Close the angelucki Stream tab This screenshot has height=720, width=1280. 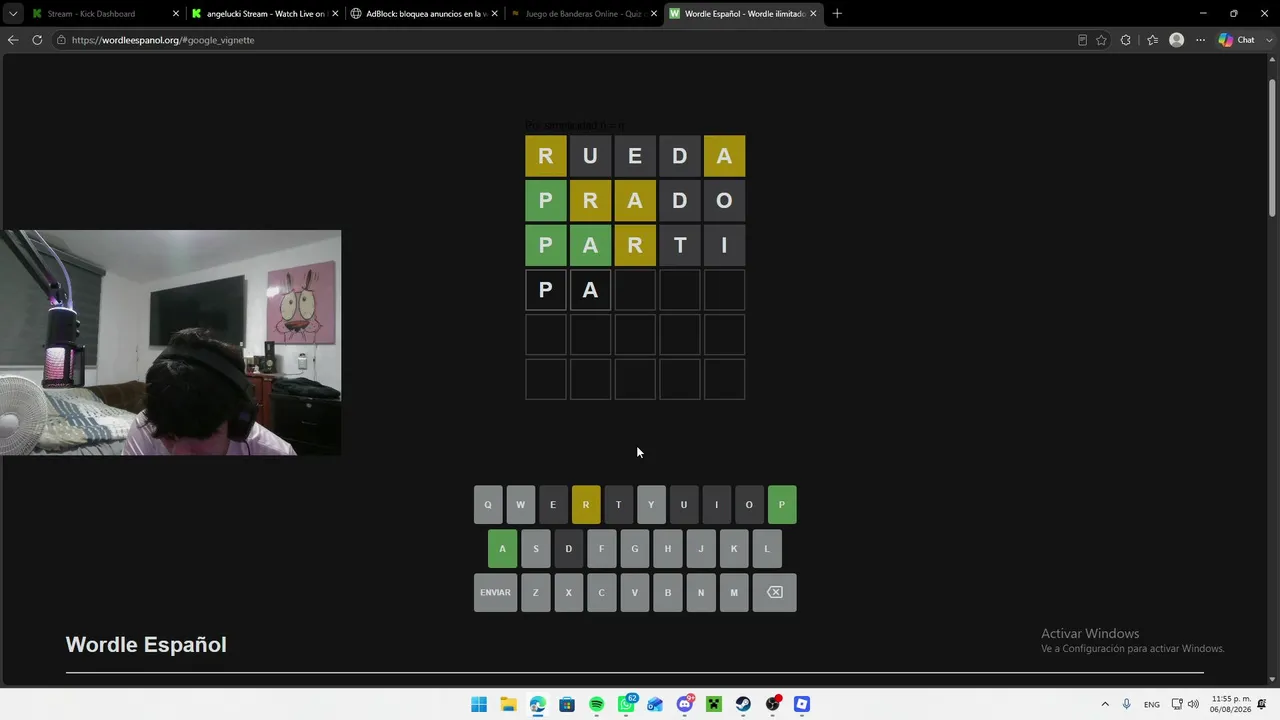point(335,14)
